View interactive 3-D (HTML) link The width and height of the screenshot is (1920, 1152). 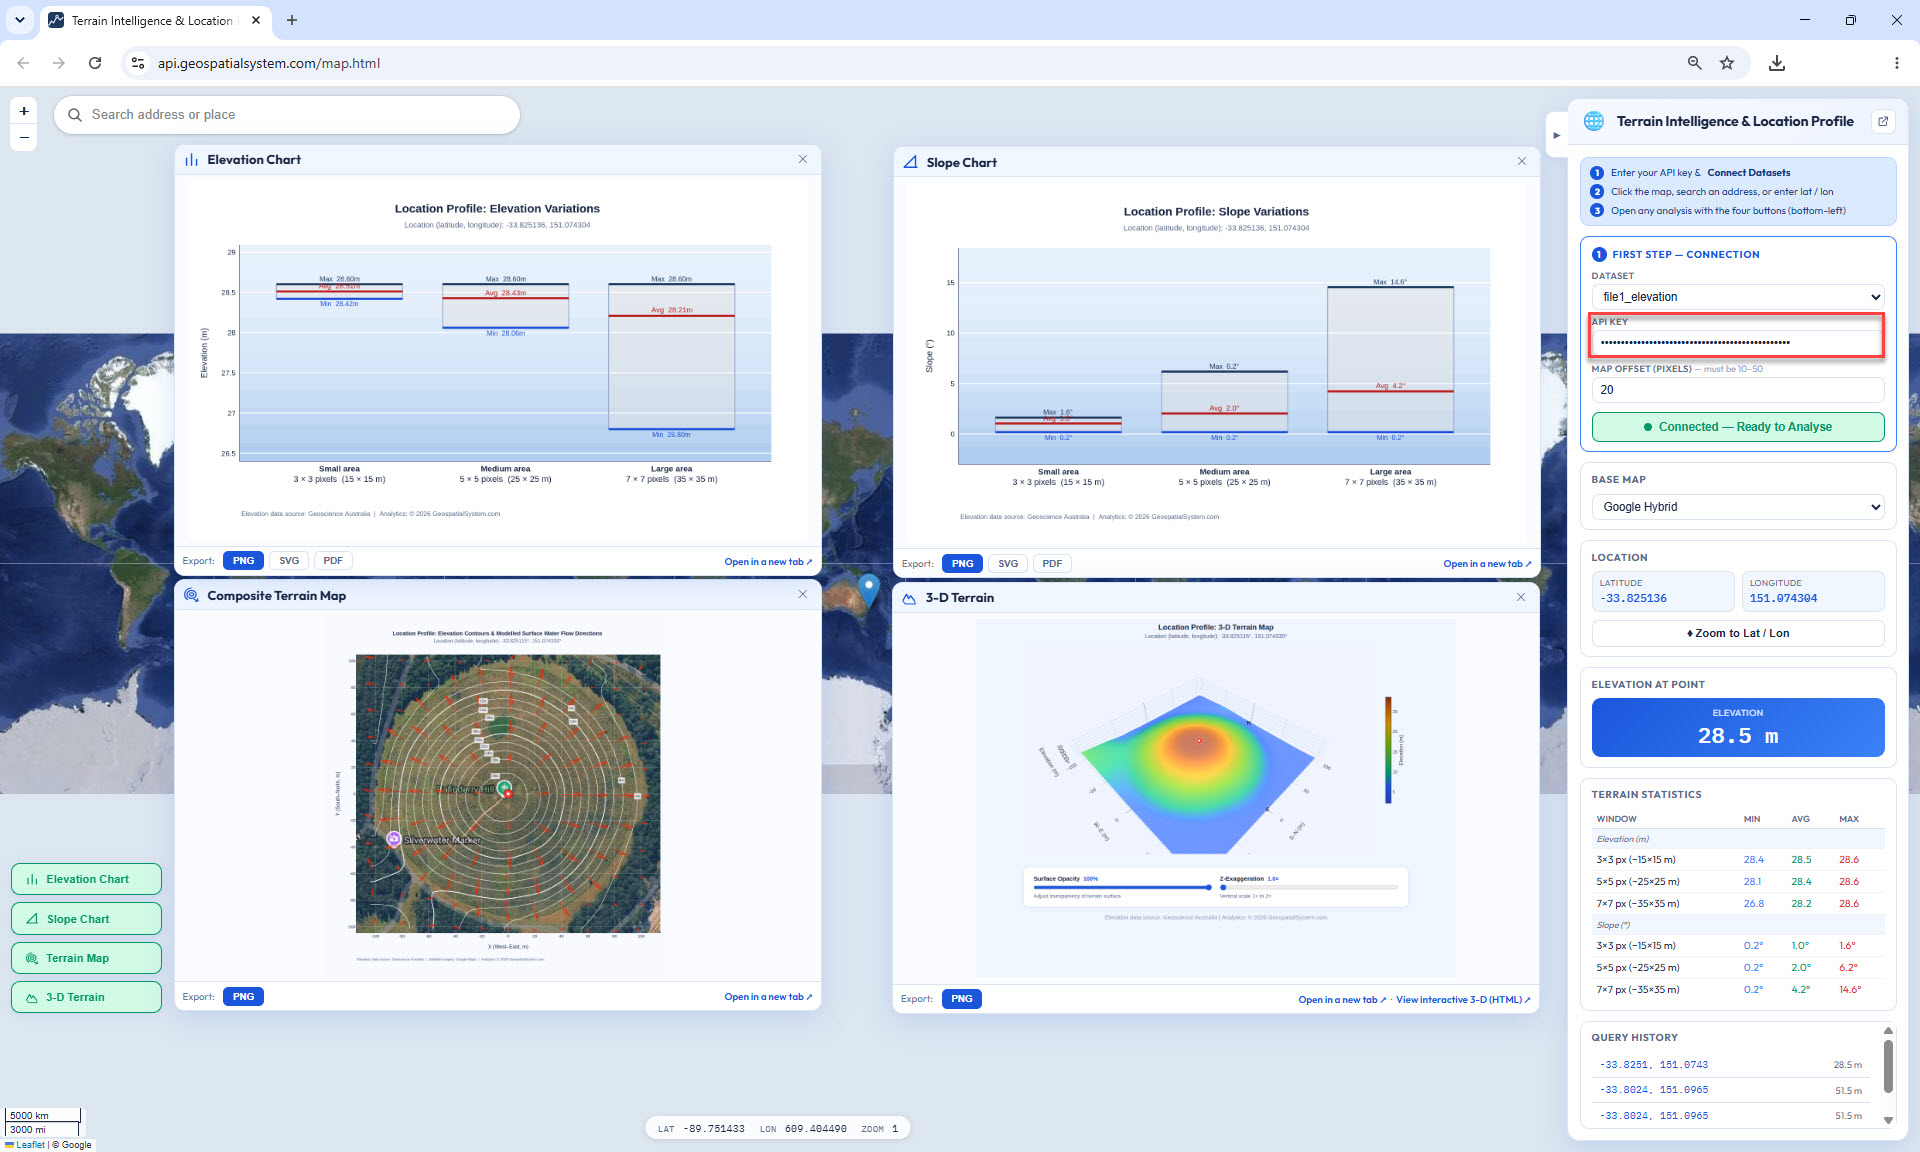click(x=1463, y=1000)
